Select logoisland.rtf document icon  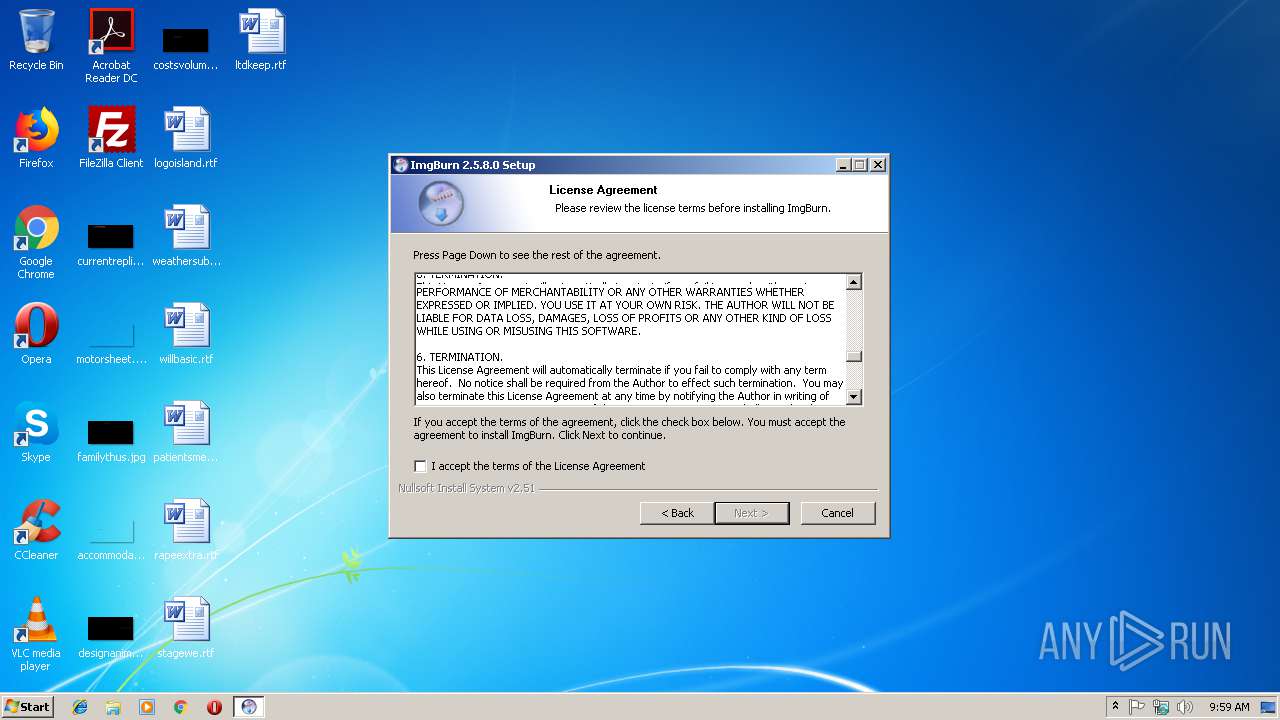click(x=186, y=138)
